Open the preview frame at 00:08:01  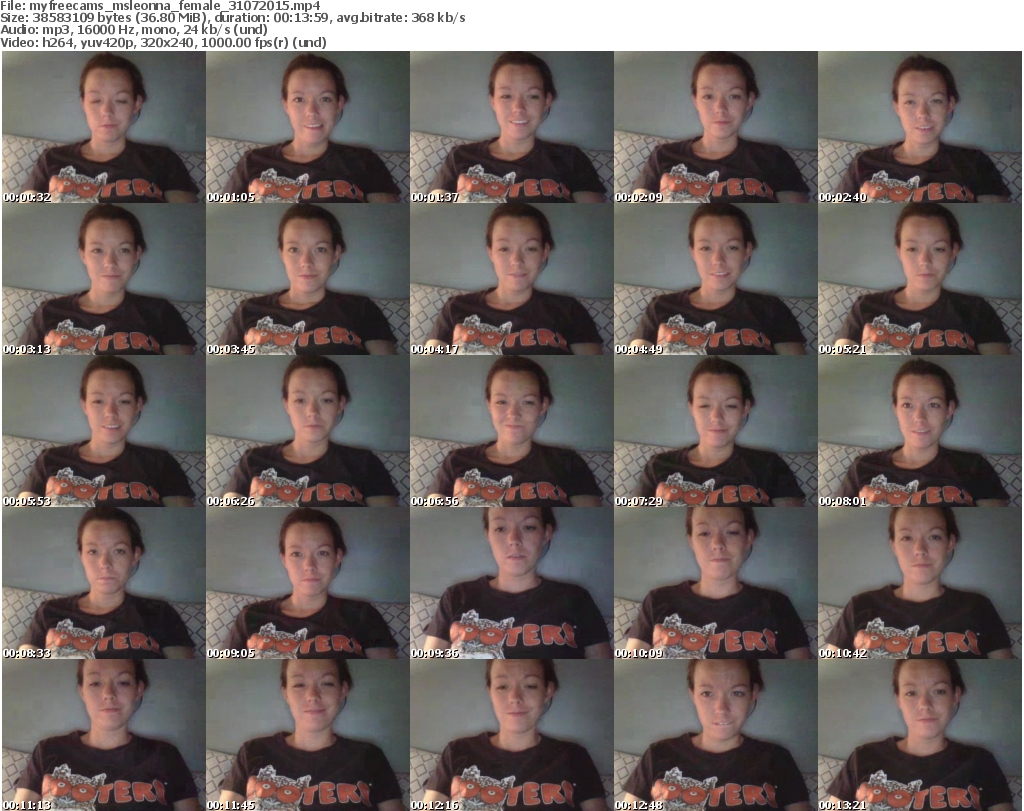(x=920, y=431)
